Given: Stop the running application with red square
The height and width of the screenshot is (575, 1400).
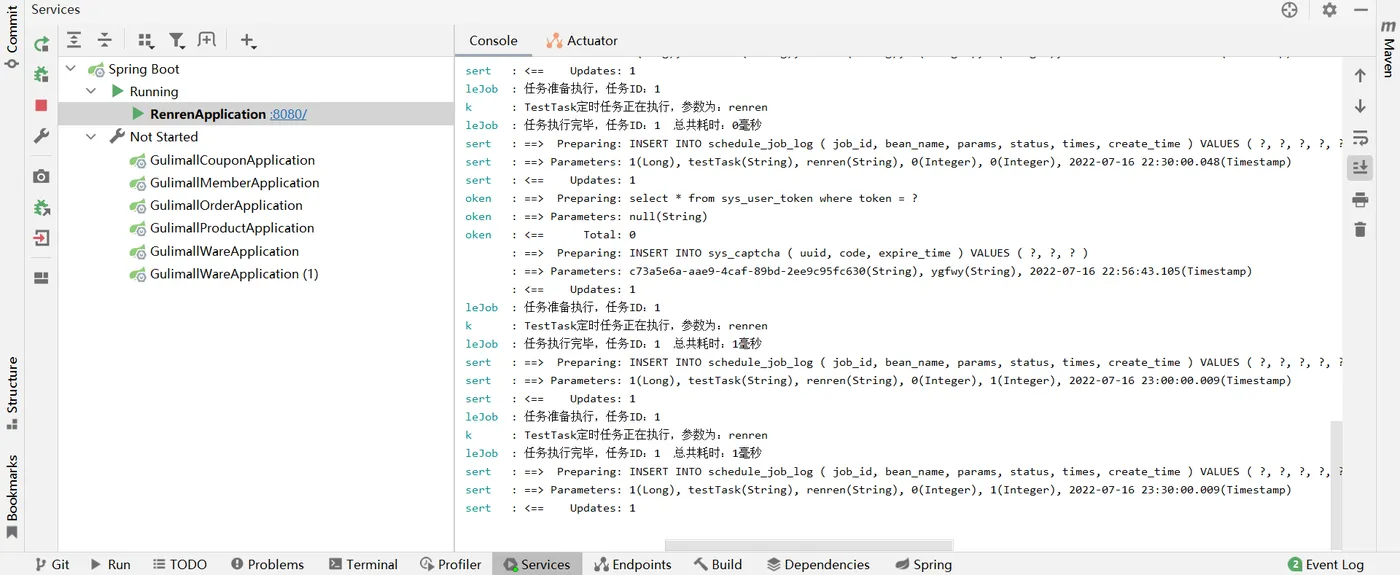Looking at the screenshot, I should 41,105.
